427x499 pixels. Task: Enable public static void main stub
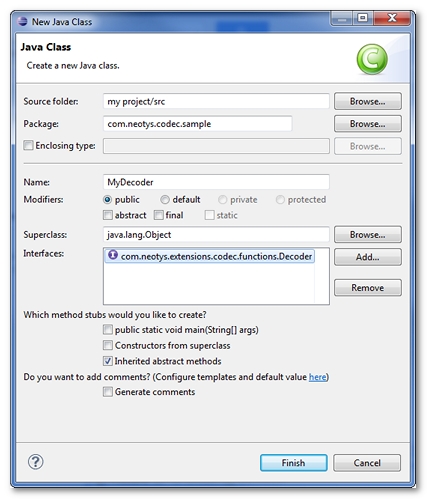pos(108,330)
